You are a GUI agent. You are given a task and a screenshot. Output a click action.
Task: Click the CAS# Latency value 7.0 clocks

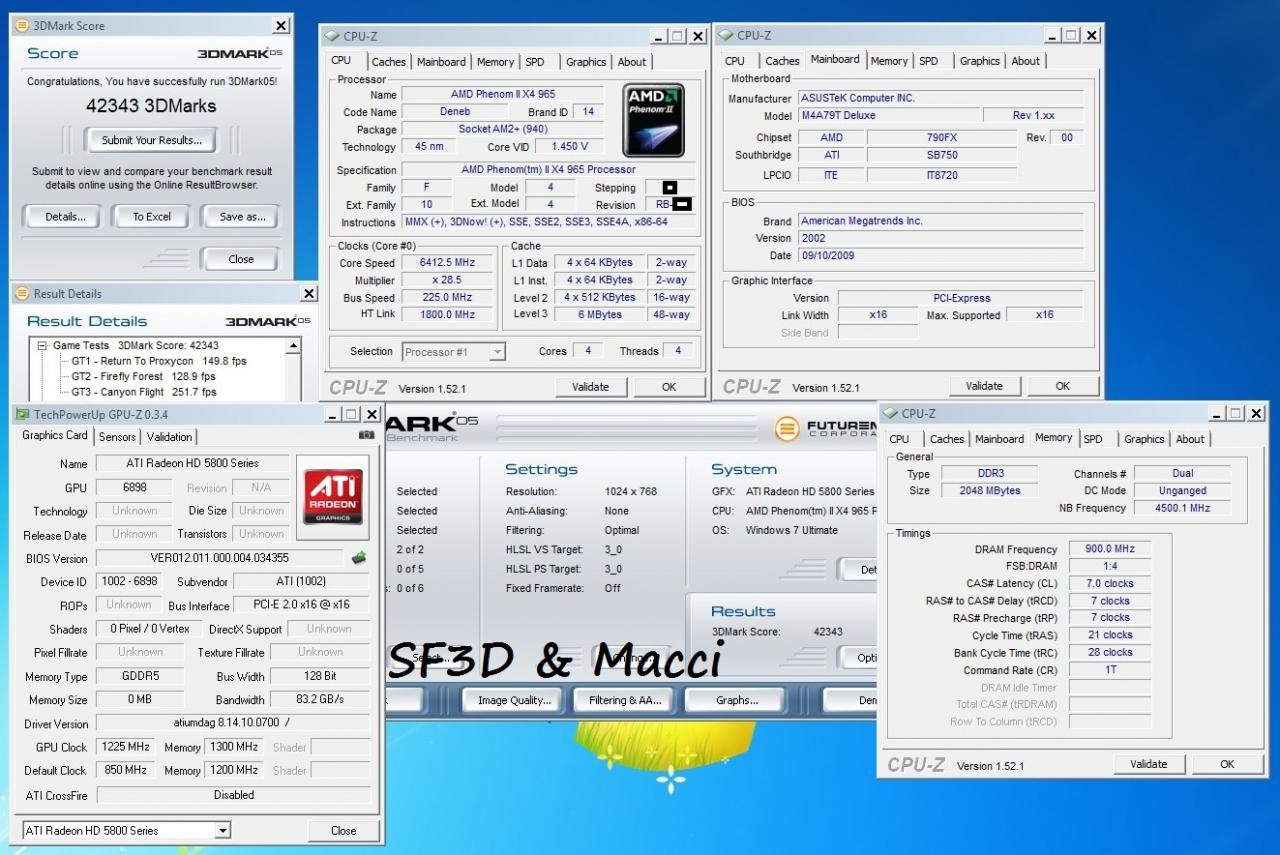click(1110, 584)
